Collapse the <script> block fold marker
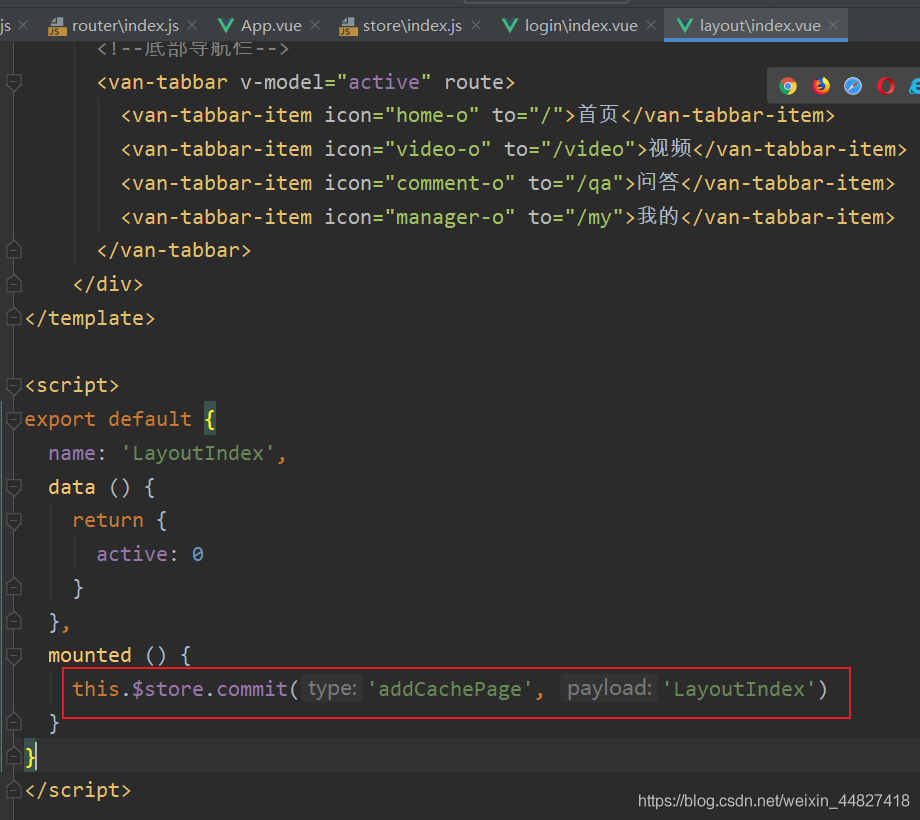The width and height of the screenshot is (920, 820). (x=13, y=385)
